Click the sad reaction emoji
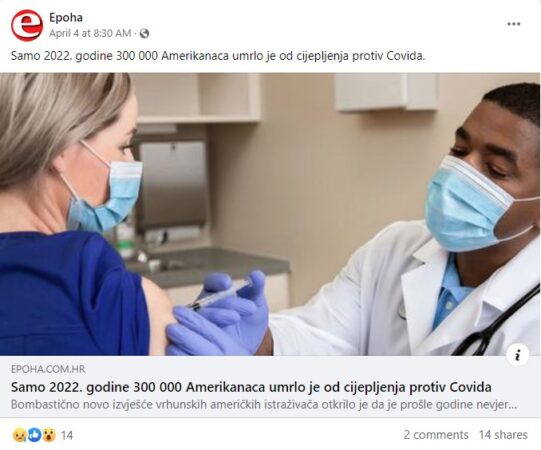Image resolution: width=541 pixels, height=450 pixels. pos(19,435)
